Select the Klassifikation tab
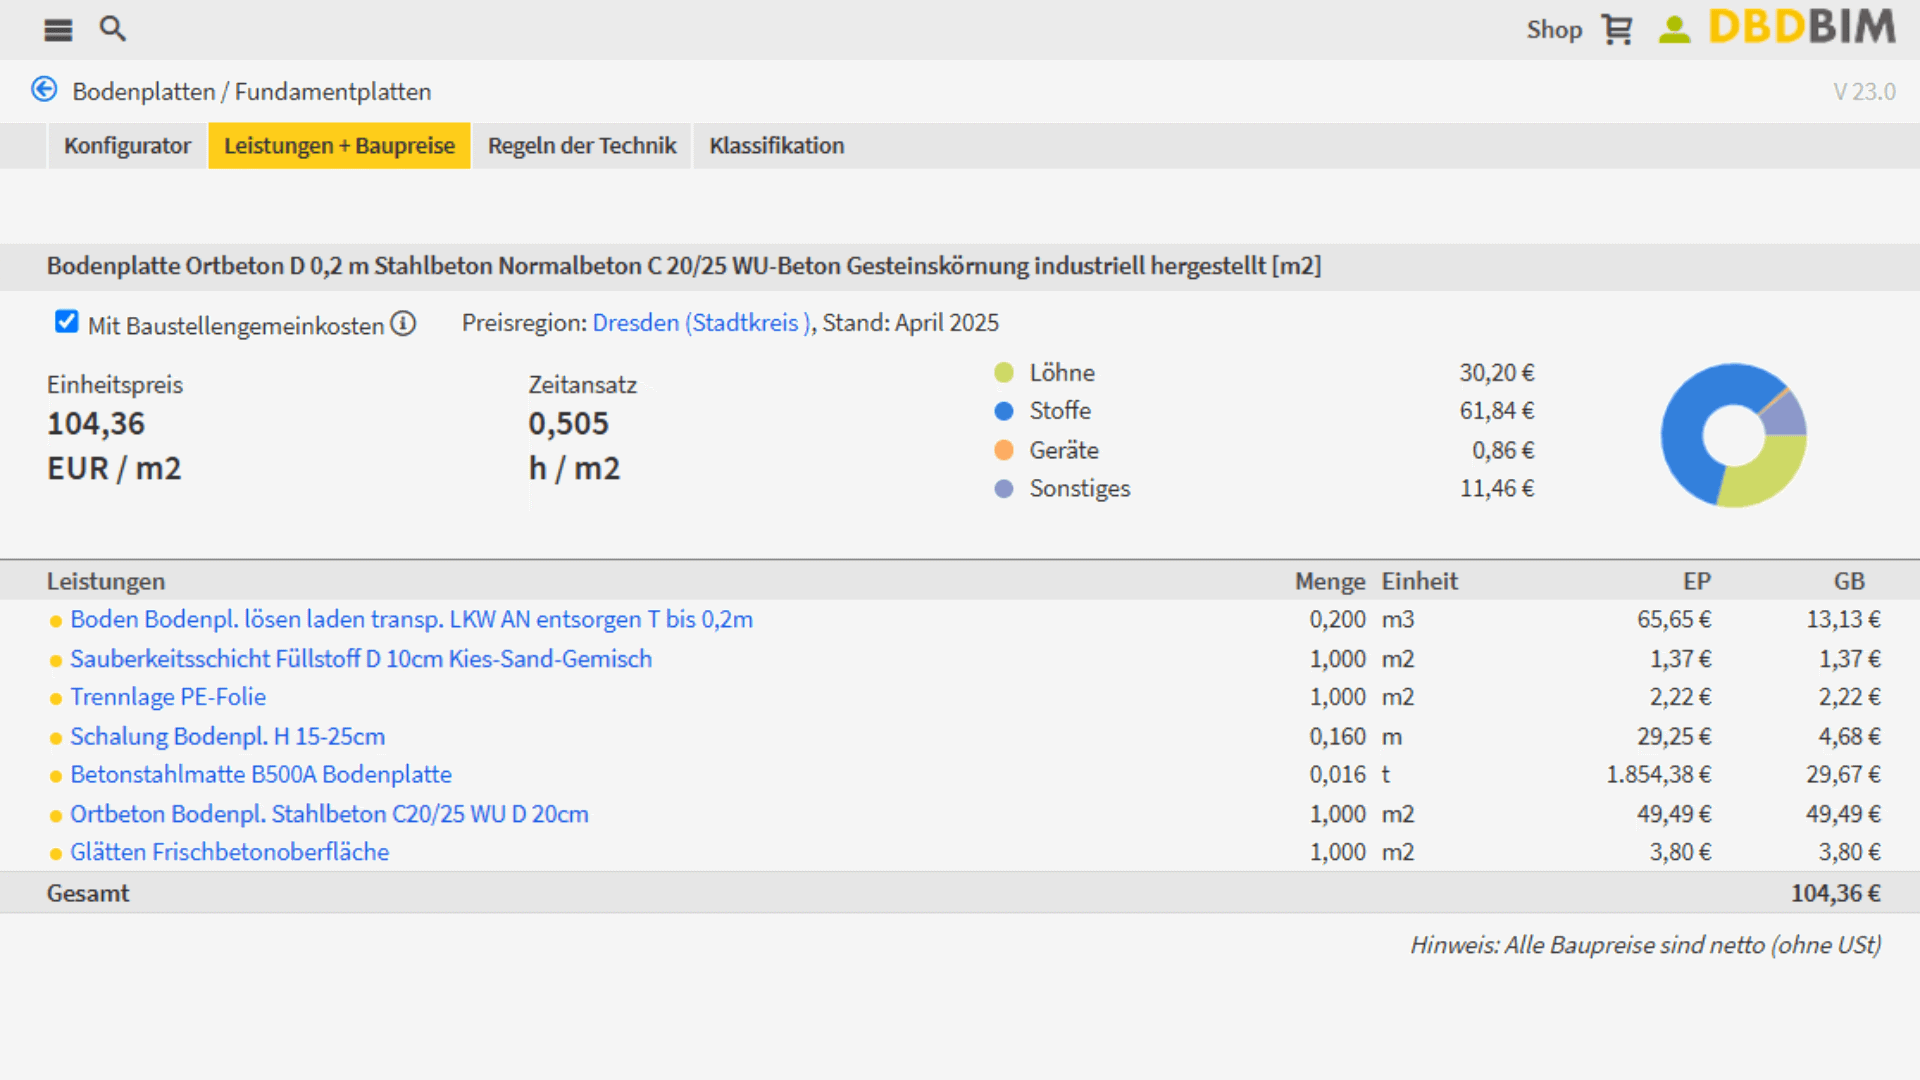1920x1080 pixels. click(777, 146)
